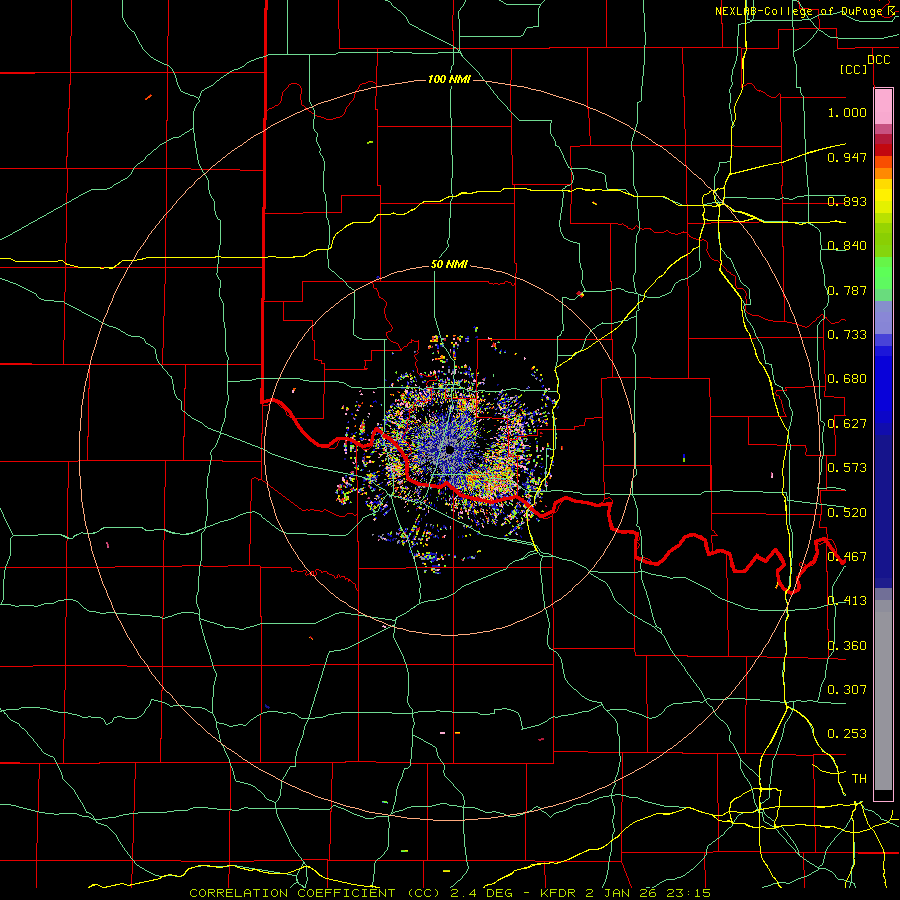Screen dimensions: 900x900
Task: Click the "100 NMI" range ring label
Action: point(449,79)
